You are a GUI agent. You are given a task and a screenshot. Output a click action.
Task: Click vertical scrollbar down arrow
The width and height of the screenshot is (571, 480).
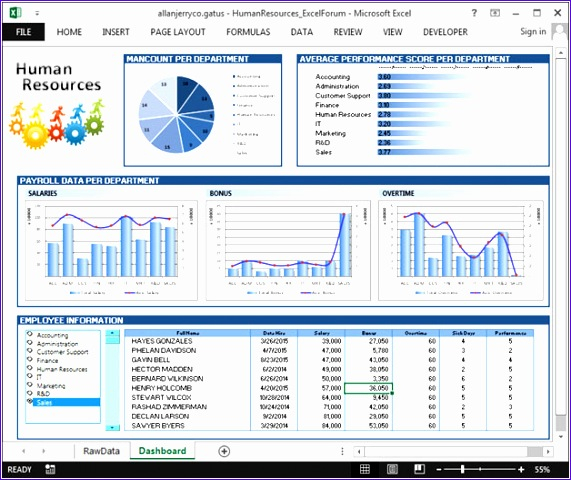point(561,436)
